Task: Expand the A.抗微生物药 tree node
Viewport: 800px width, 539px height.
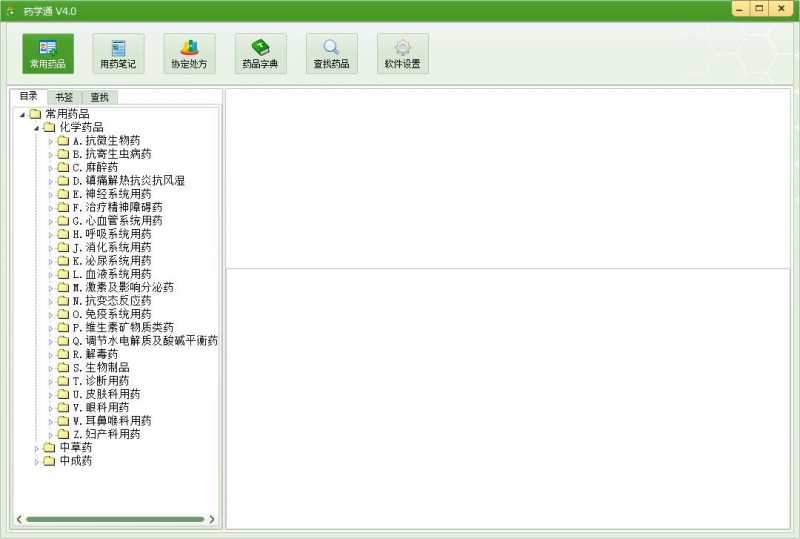Action: tap(51, 141)
